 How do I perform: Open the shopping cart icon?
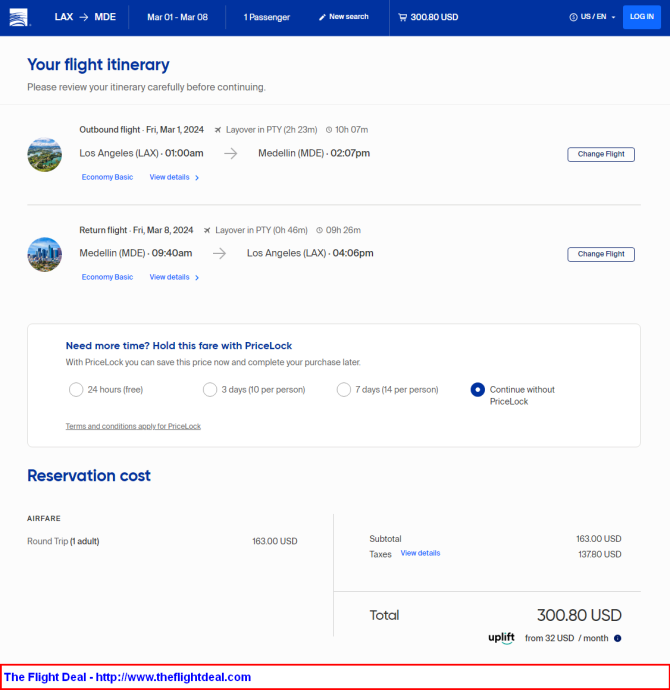(x=402, y=17)
